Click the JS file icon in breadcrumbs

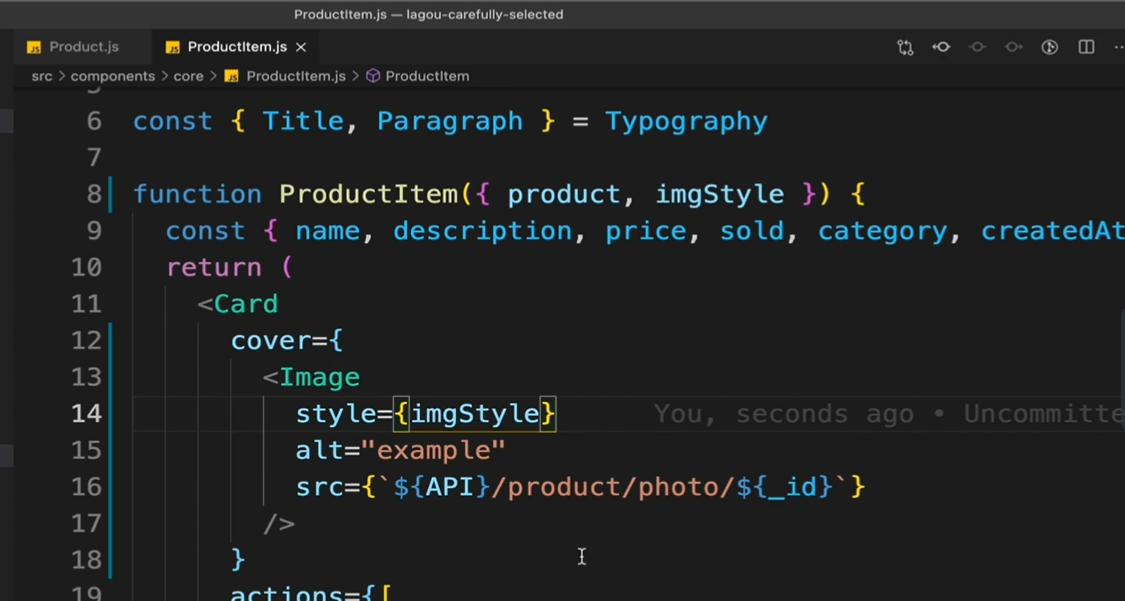click(x=231, y=76)
